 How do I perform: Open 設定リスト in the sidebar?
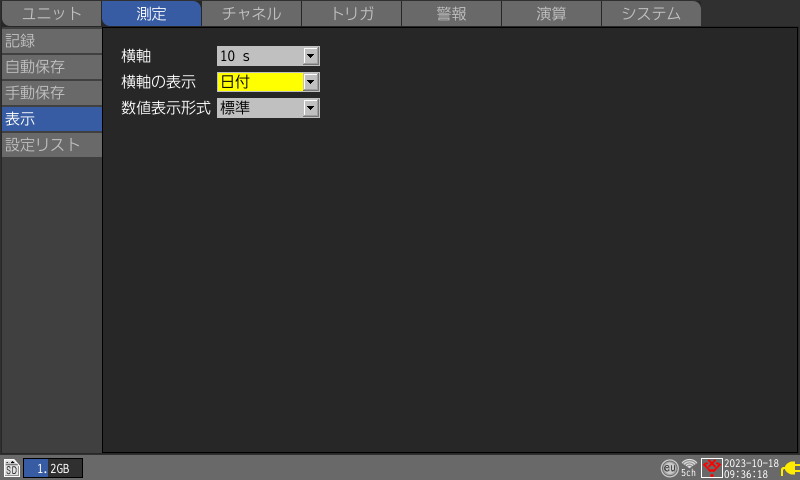(x=52, y=145)
